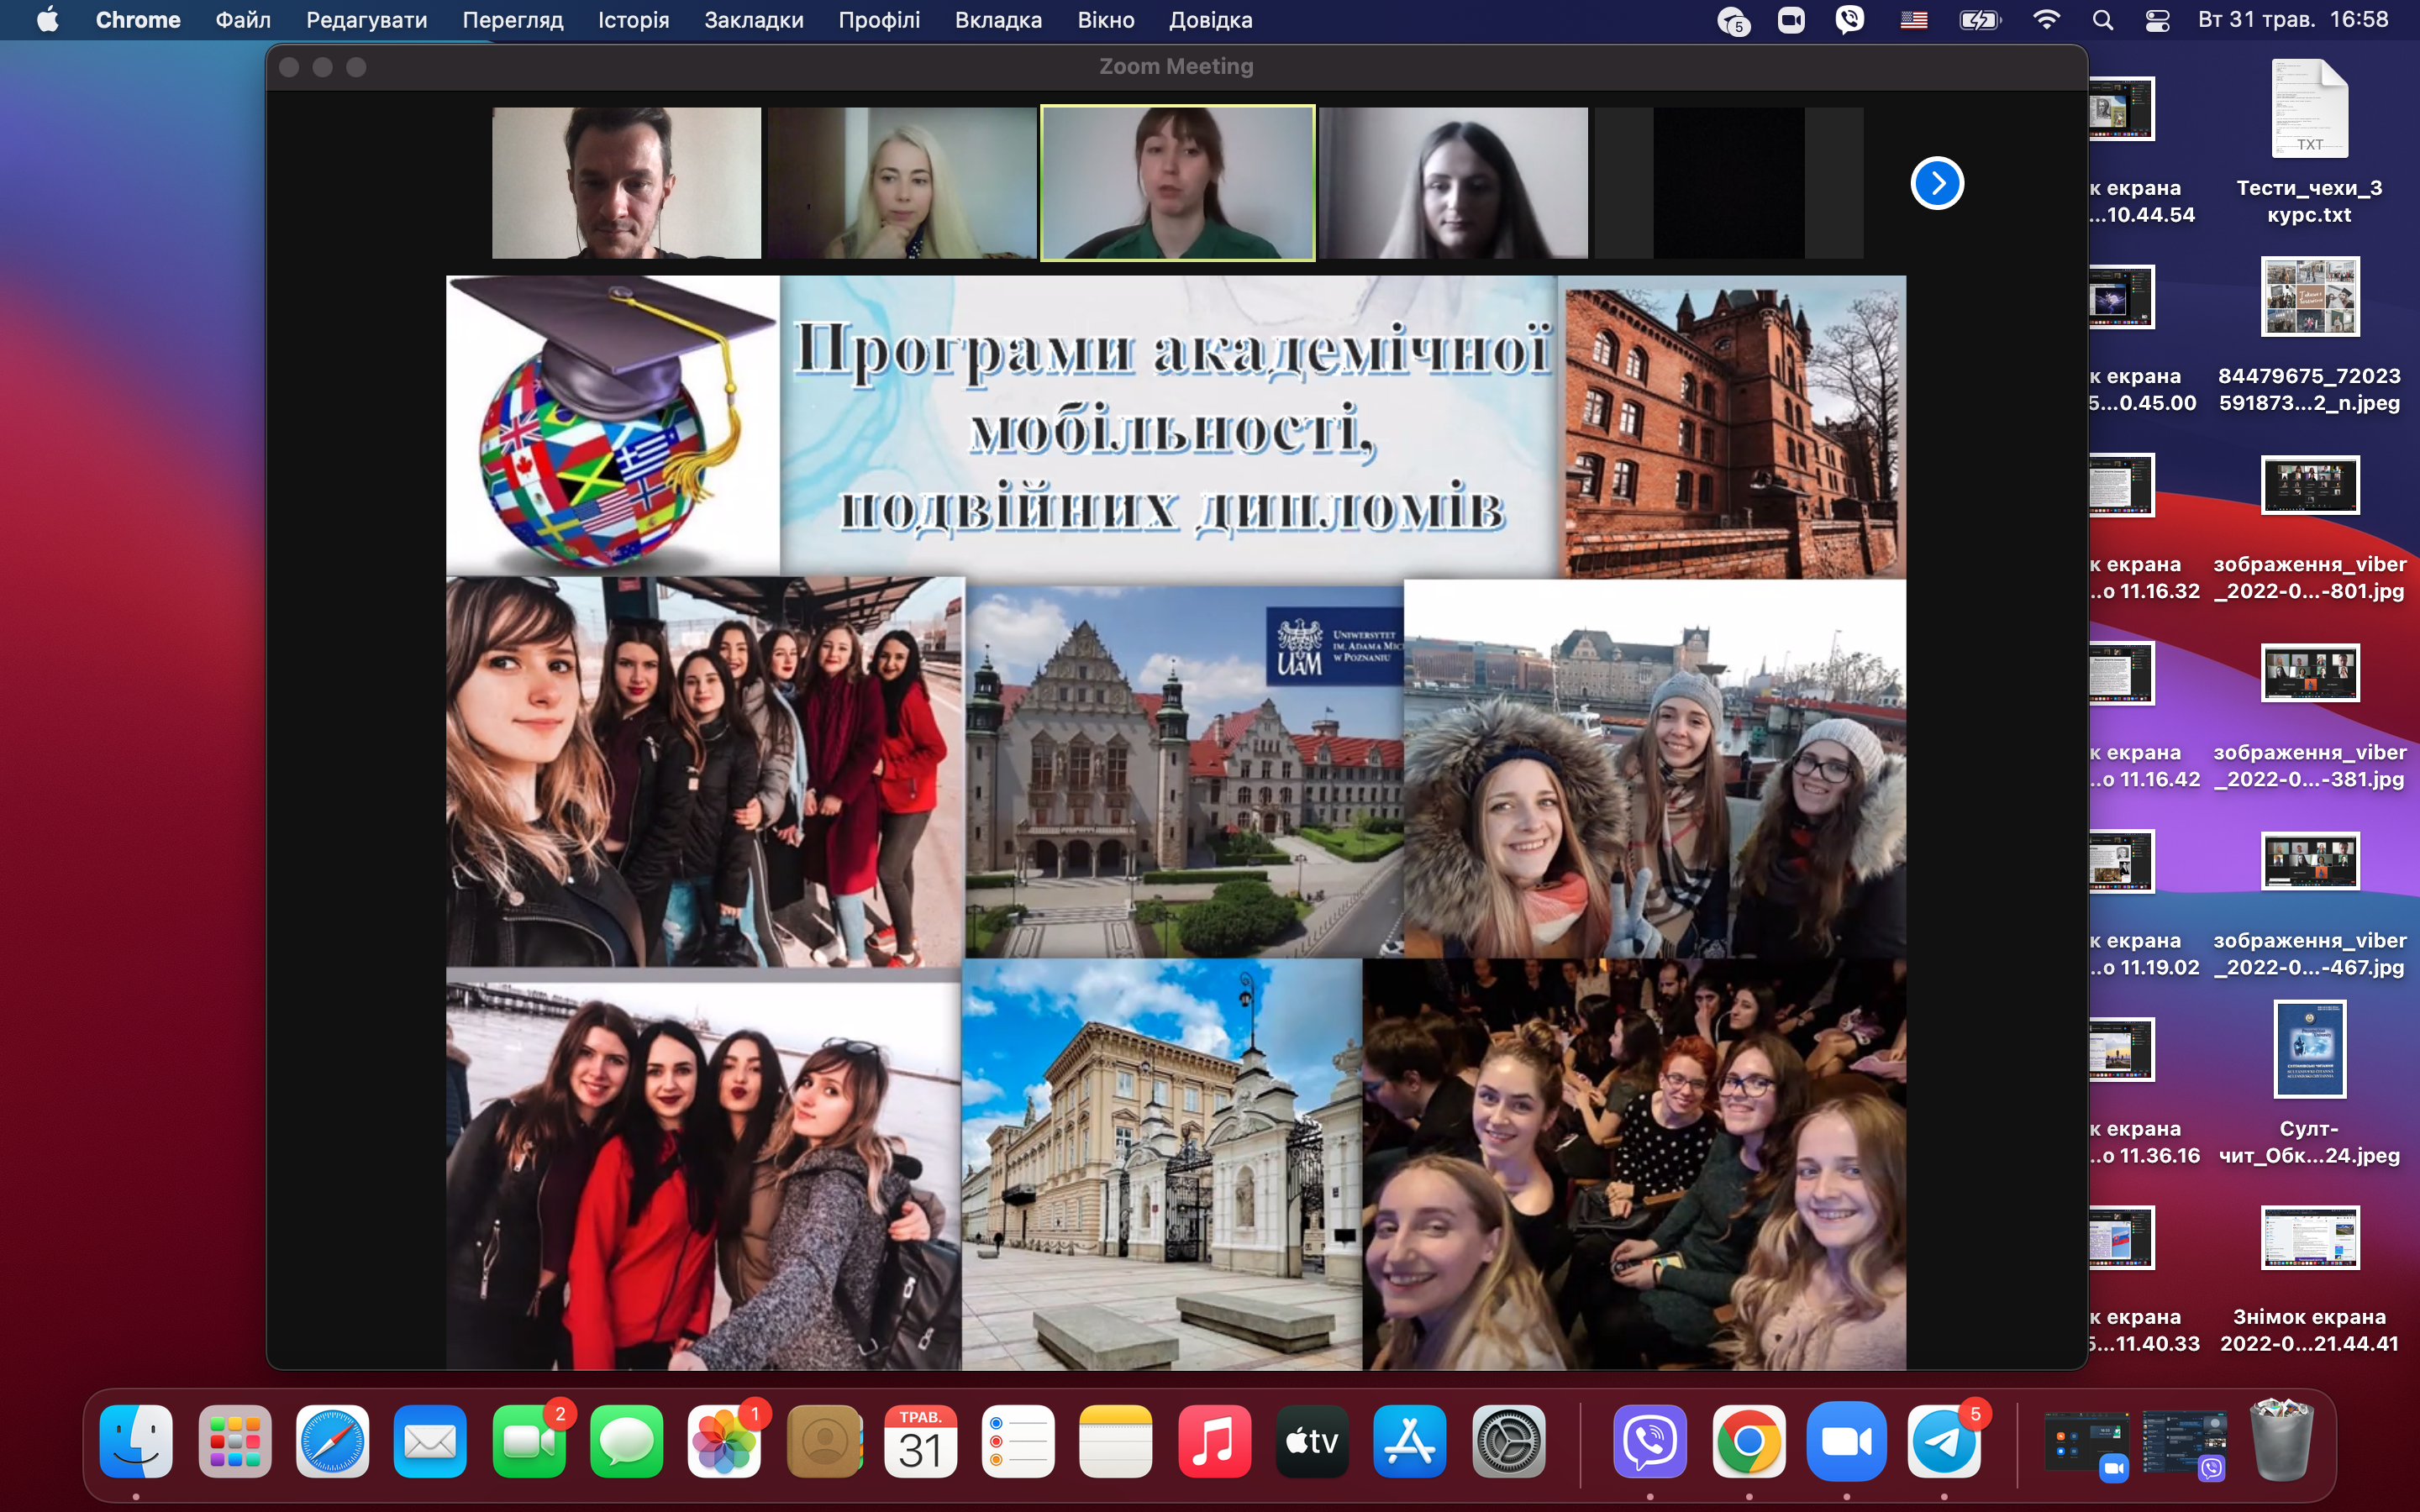This screenshot has height=1512, width=2420.
Task: Switch input source via US flag
Action: coord(1914,20)
